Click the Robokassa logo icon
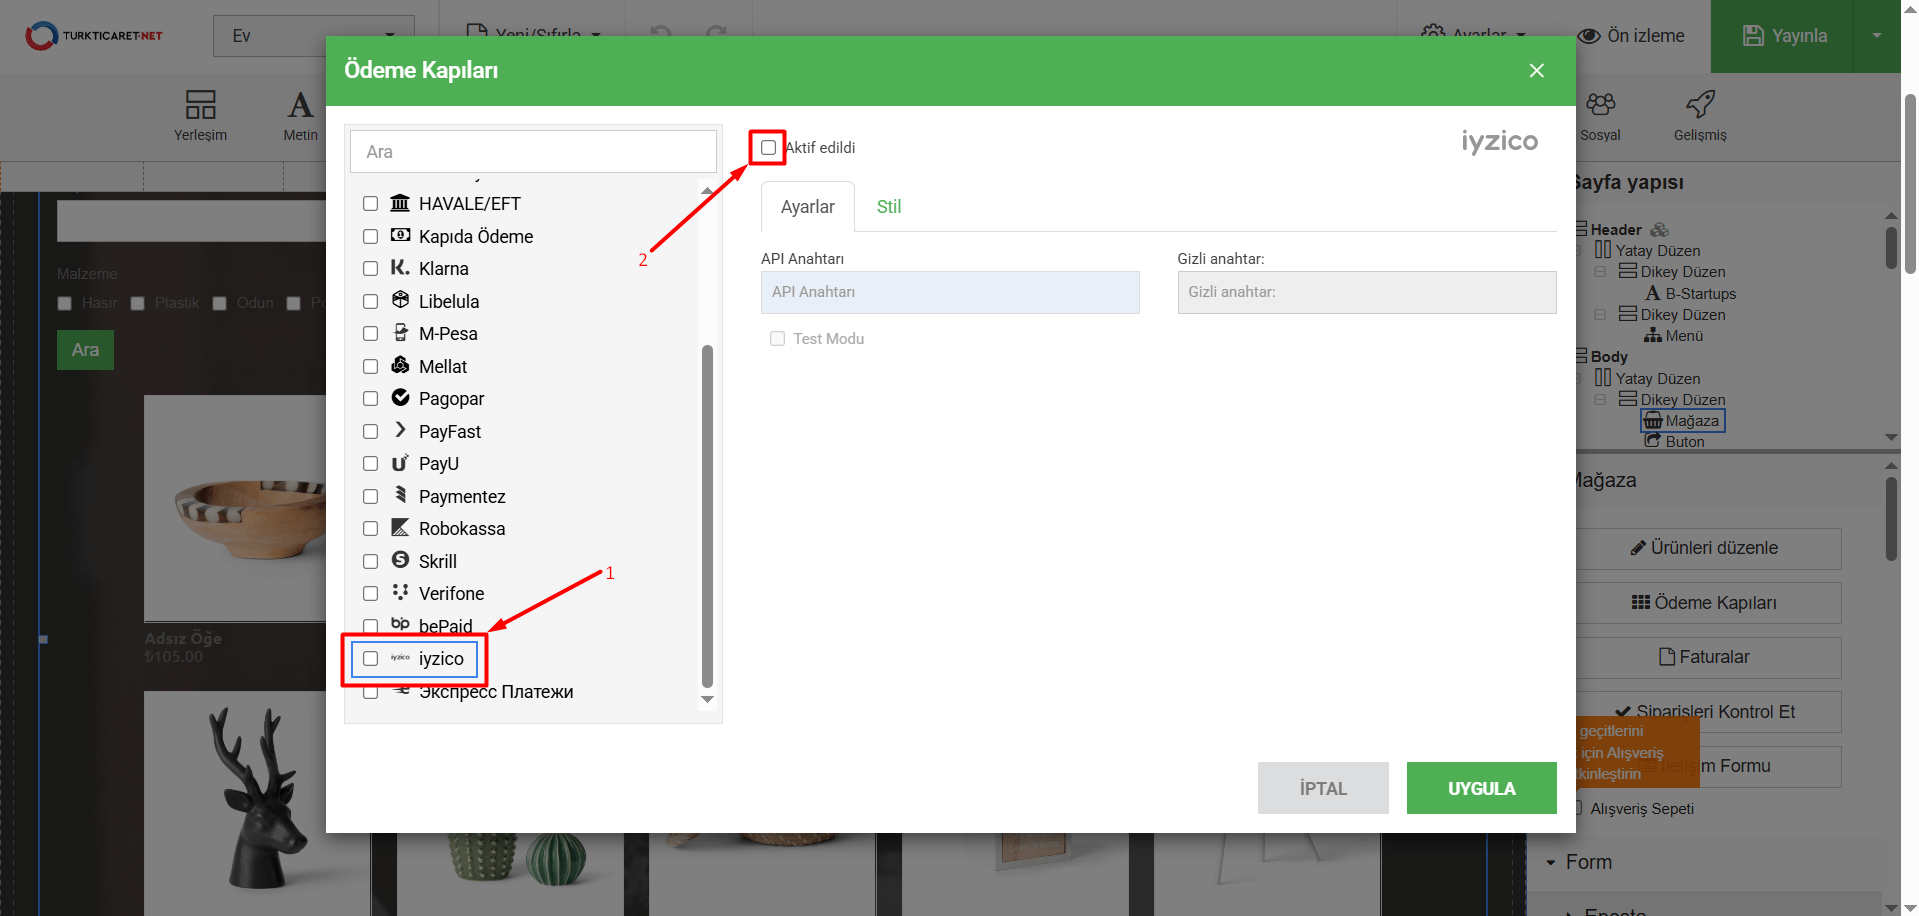Screen dimensions: 1919x916 400,528
